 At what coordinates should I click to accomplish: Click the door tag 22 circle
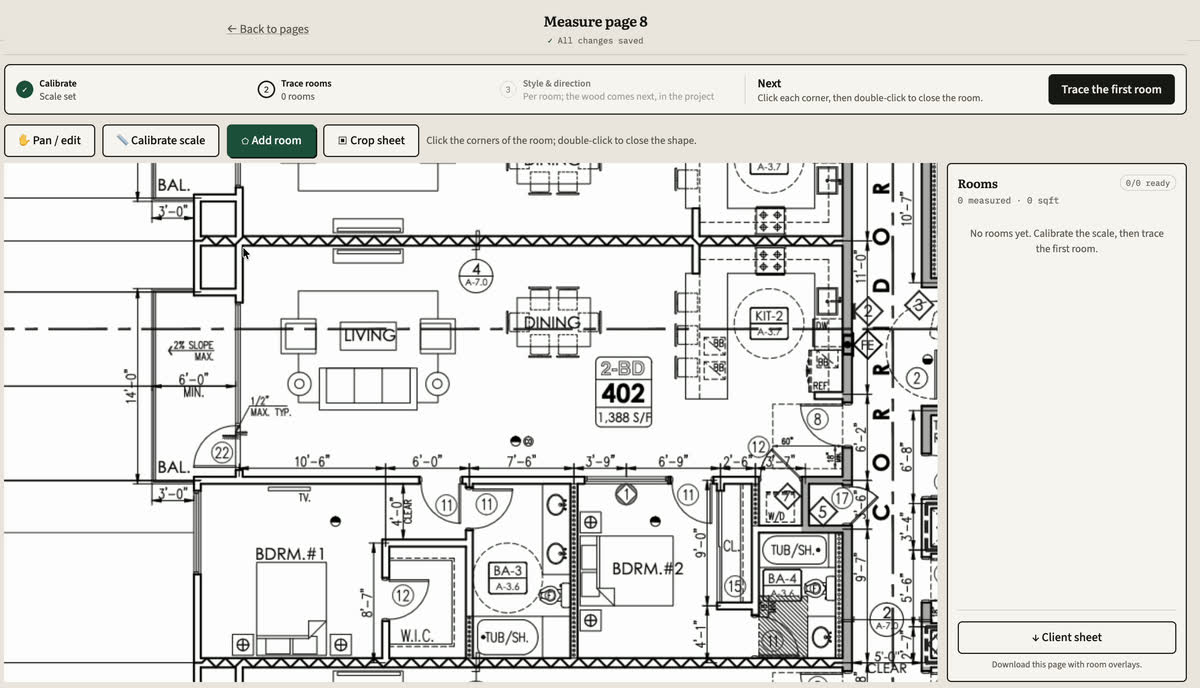point(221,453)
